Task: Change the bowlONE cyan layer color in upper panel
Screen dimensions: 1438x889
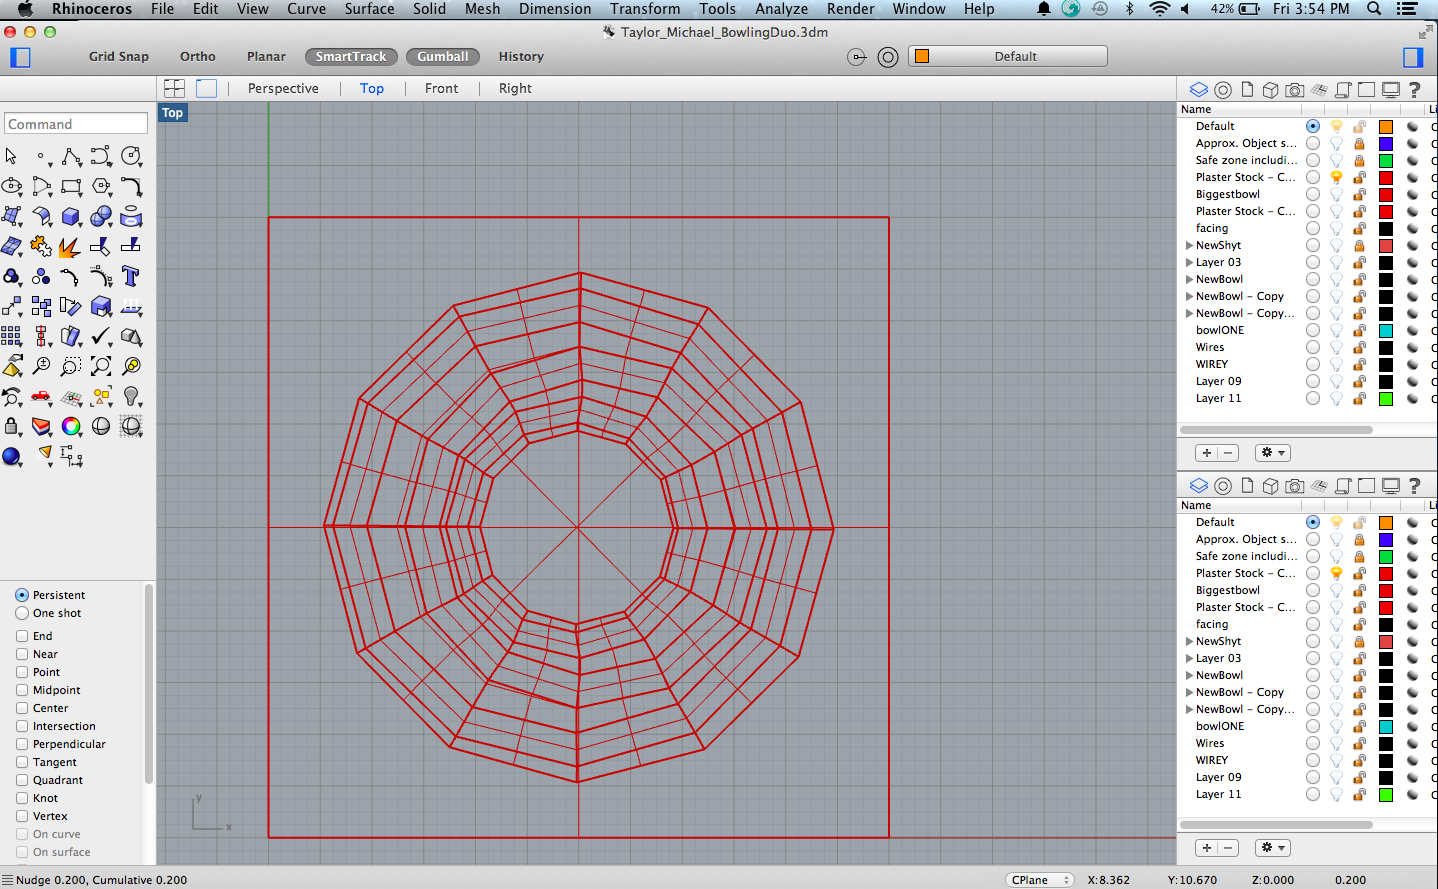Action: (x=1386, y=331)
